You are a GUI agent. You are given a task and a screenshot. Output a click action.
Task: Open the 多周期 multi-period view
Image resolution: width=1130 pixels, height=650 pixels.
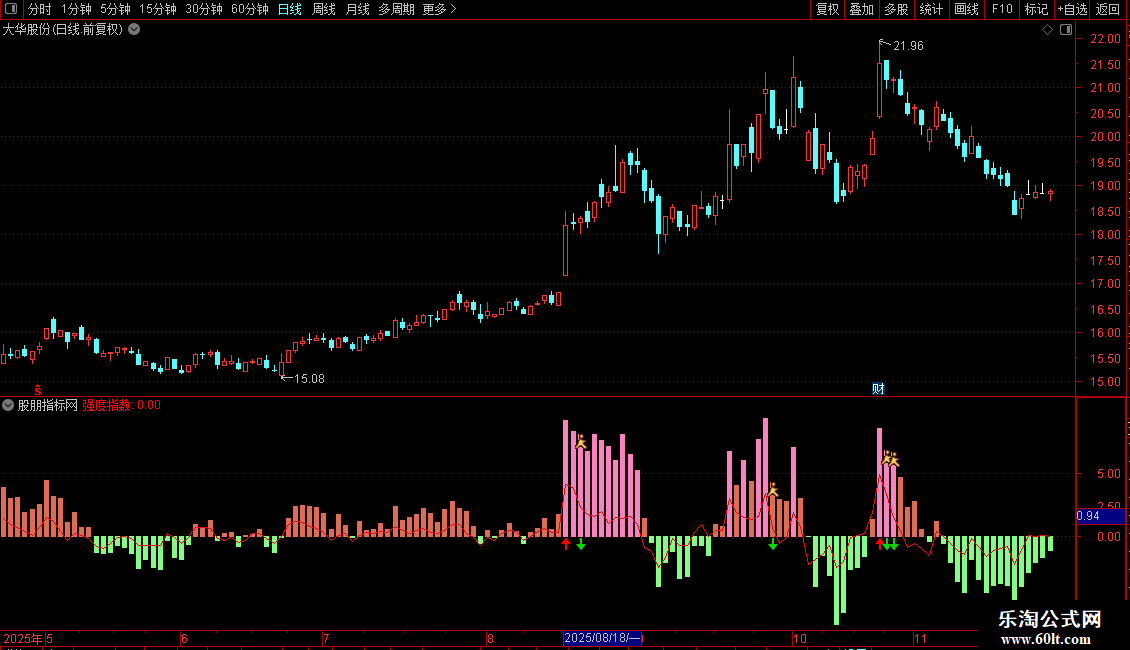[x=396, y=9]
